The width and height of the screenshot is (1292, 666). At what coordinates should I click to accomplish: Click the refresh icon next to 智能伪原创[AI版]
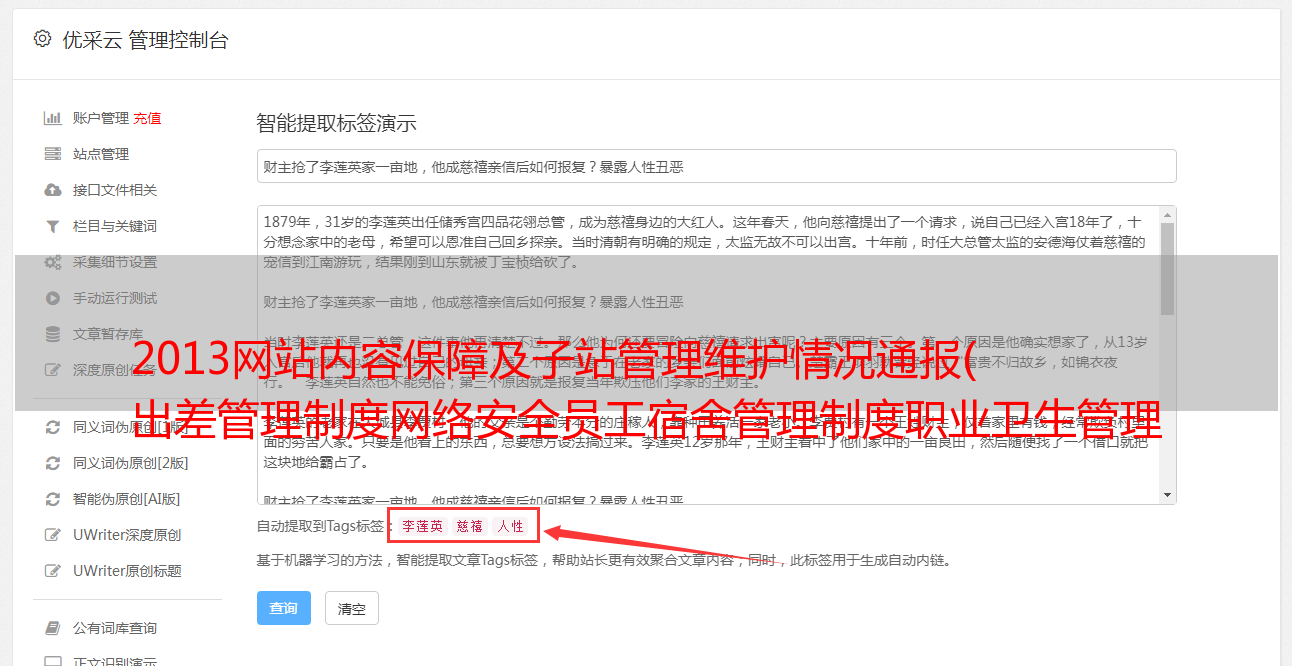tap(53, 499)
